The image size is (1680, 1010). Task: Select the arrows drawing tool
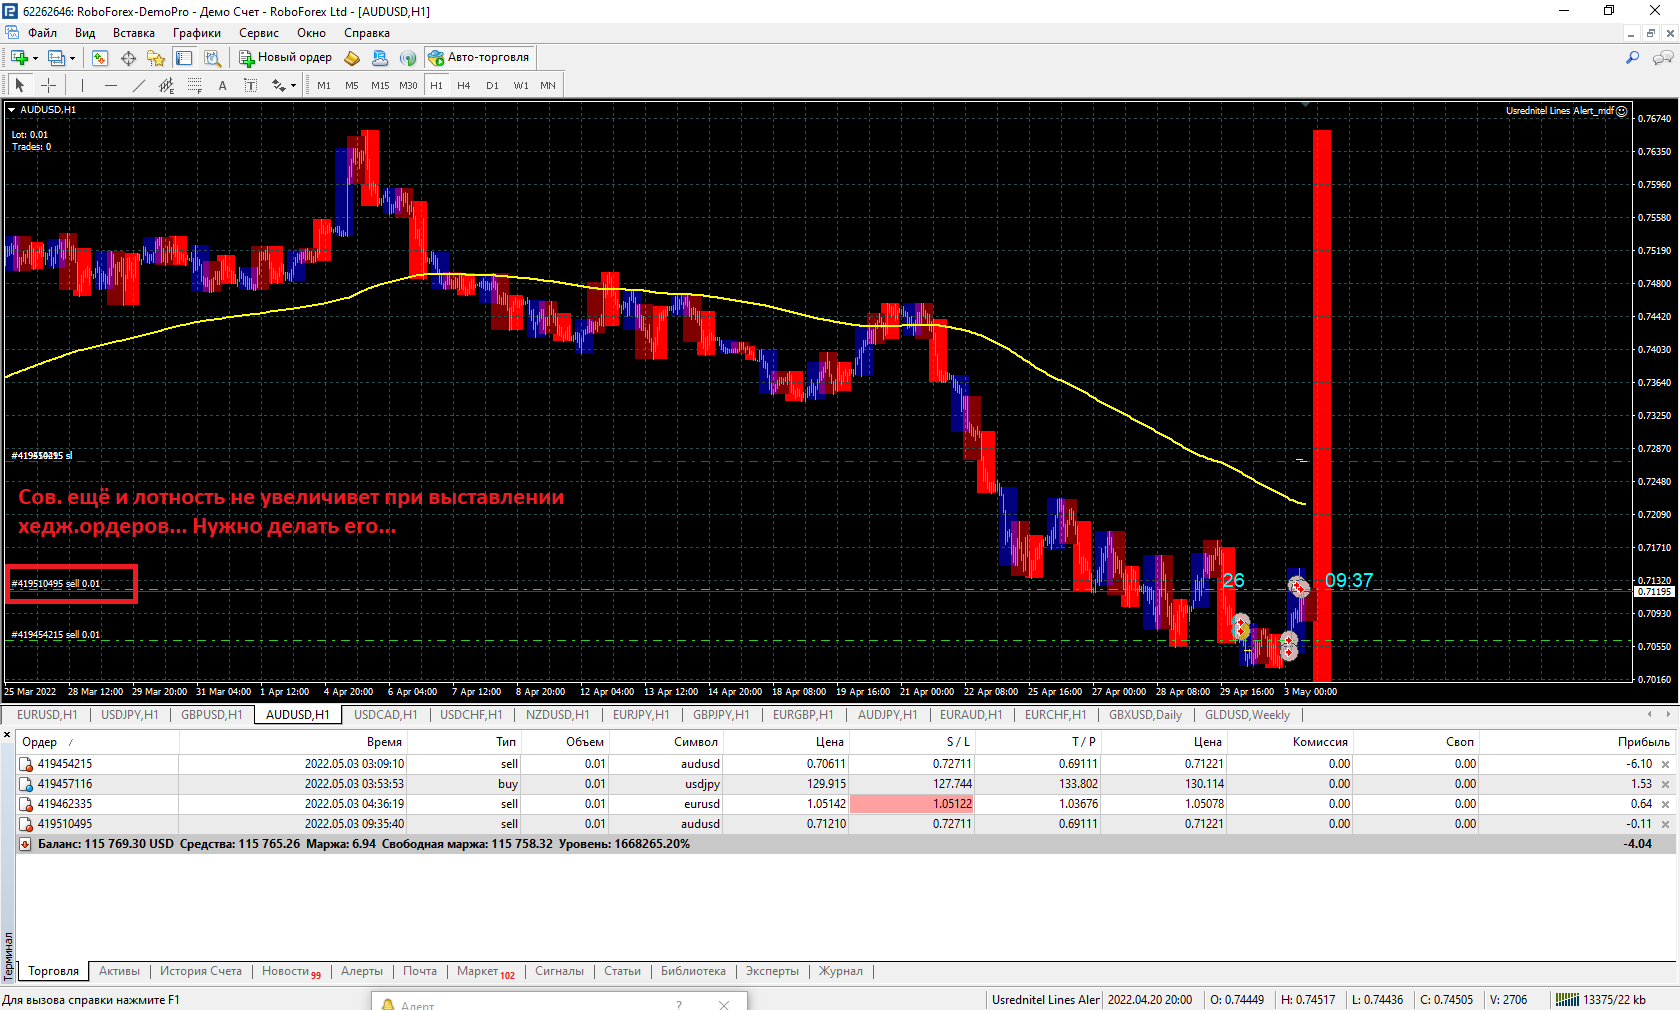point(278,85)
